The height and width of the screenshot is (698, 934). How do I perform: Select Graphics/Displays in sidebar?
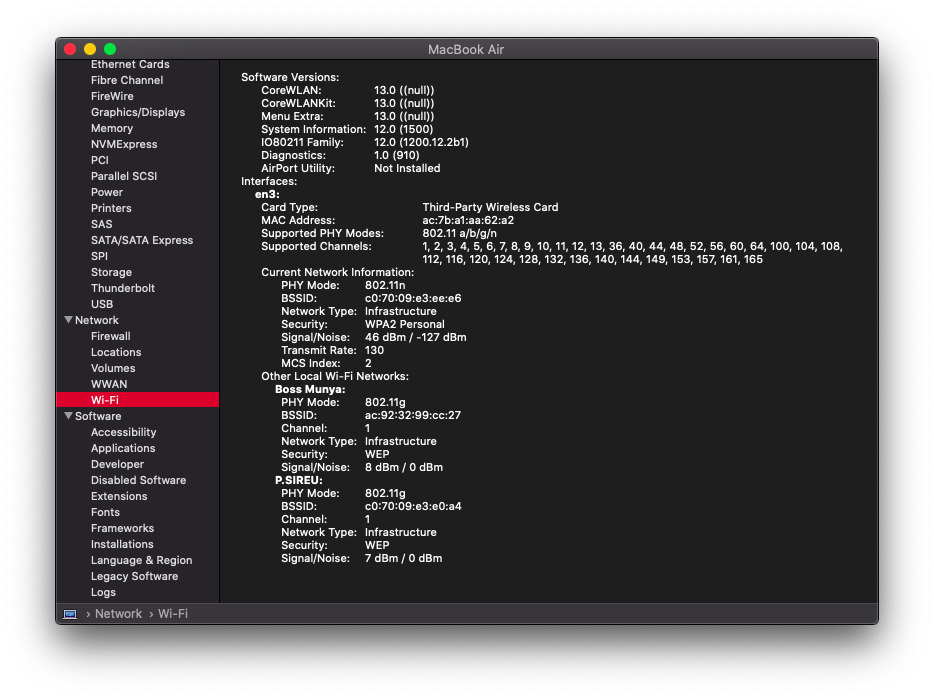point(138,113)
